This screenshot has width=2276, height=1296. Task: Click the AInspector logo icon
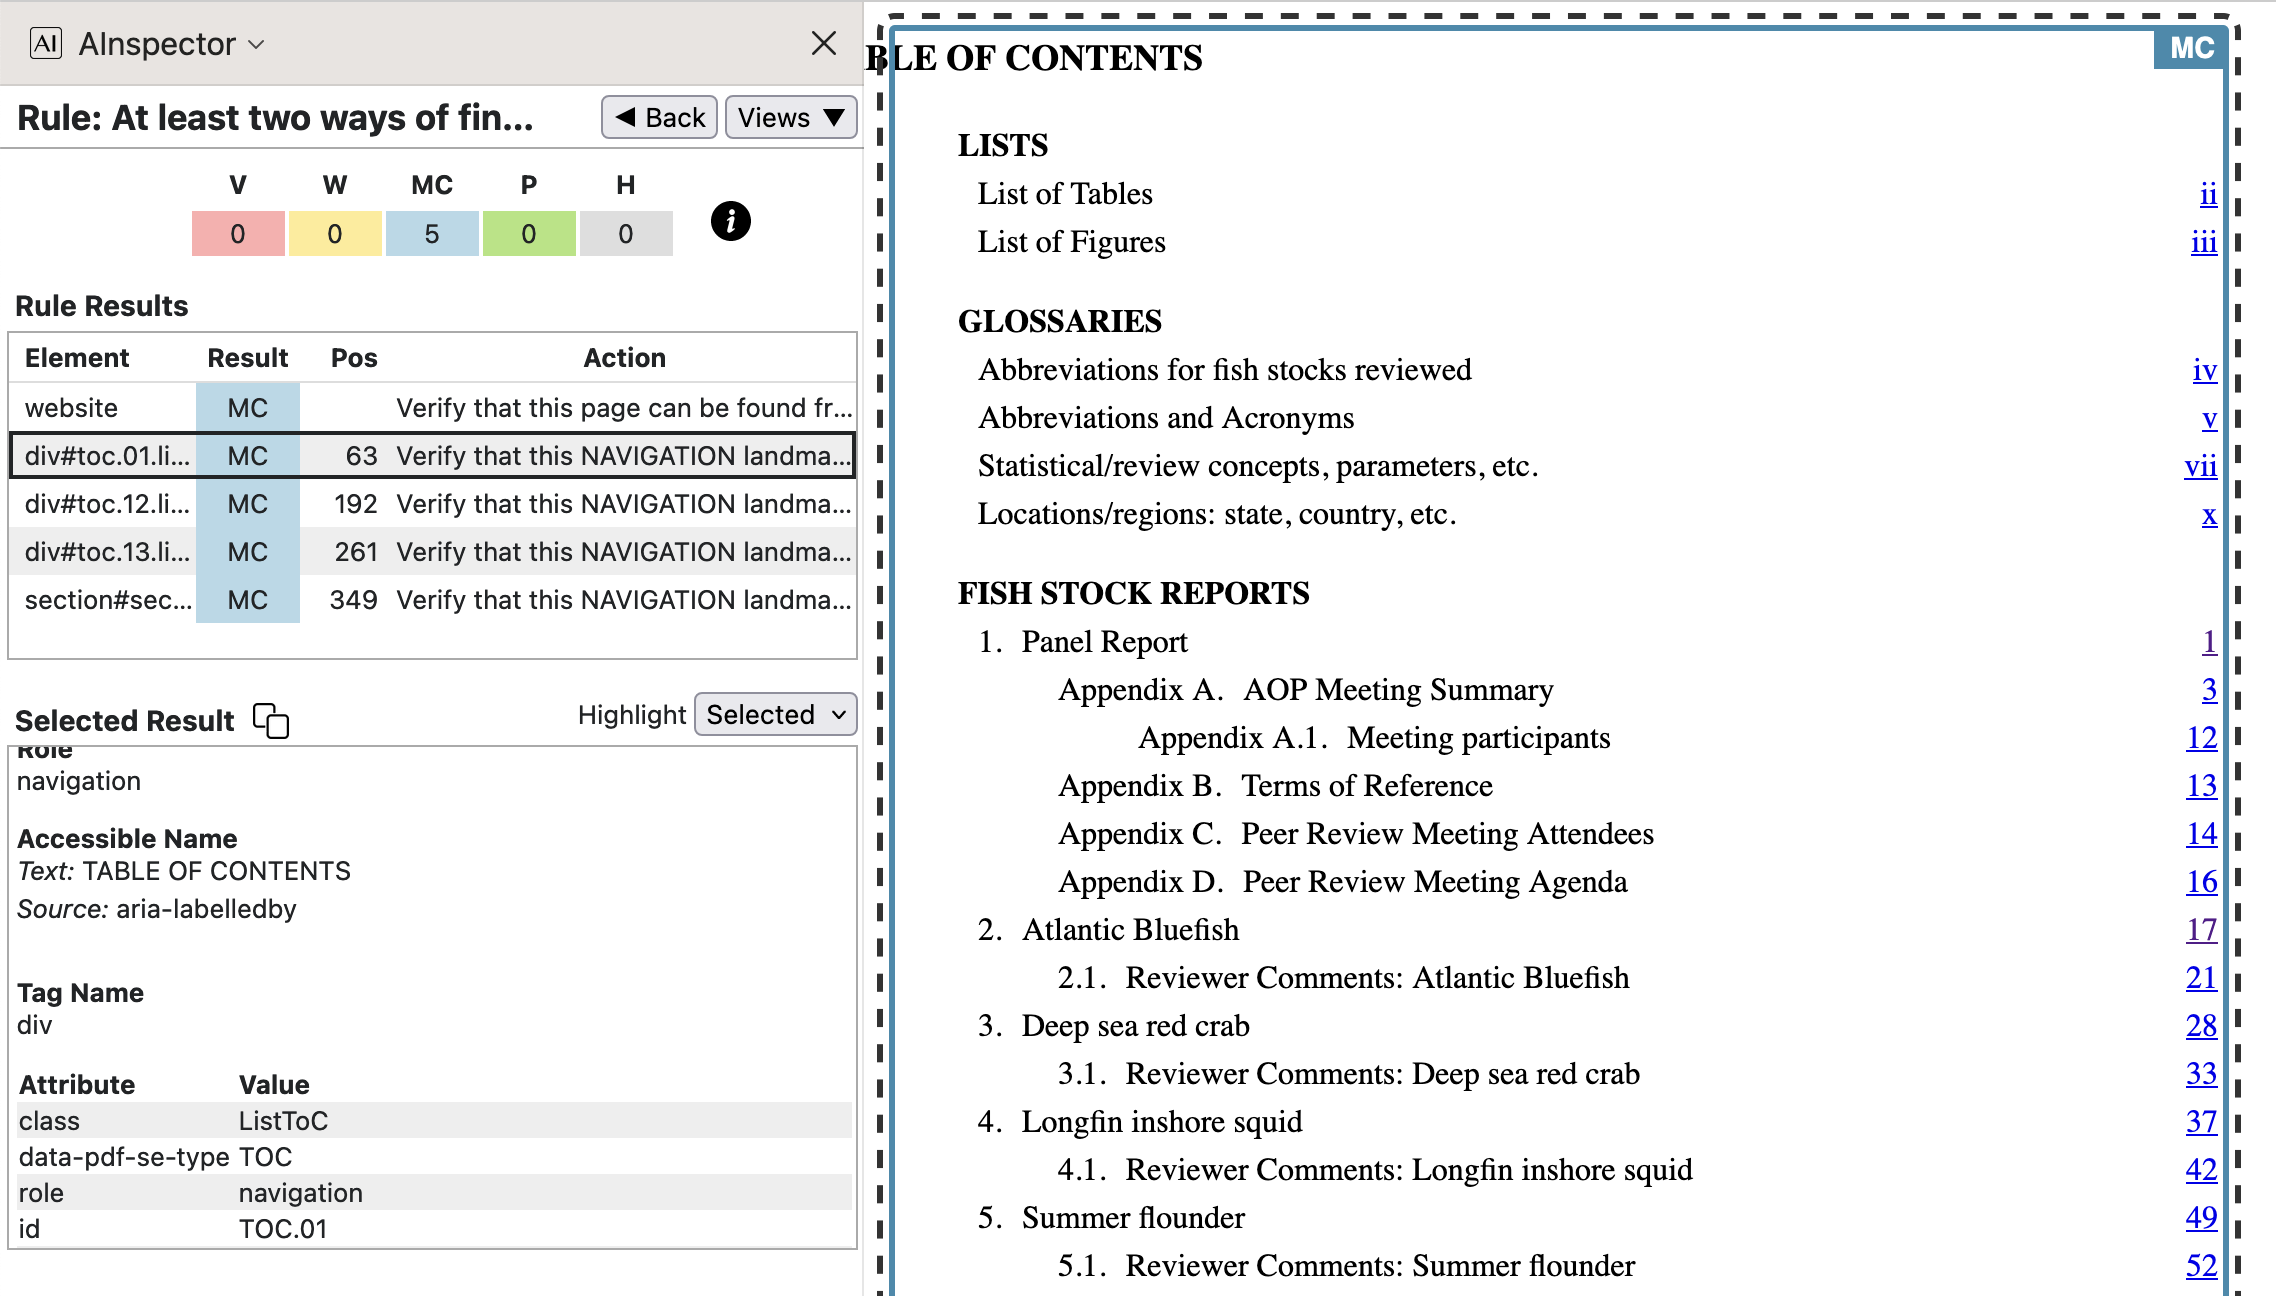tap(46, 43)
